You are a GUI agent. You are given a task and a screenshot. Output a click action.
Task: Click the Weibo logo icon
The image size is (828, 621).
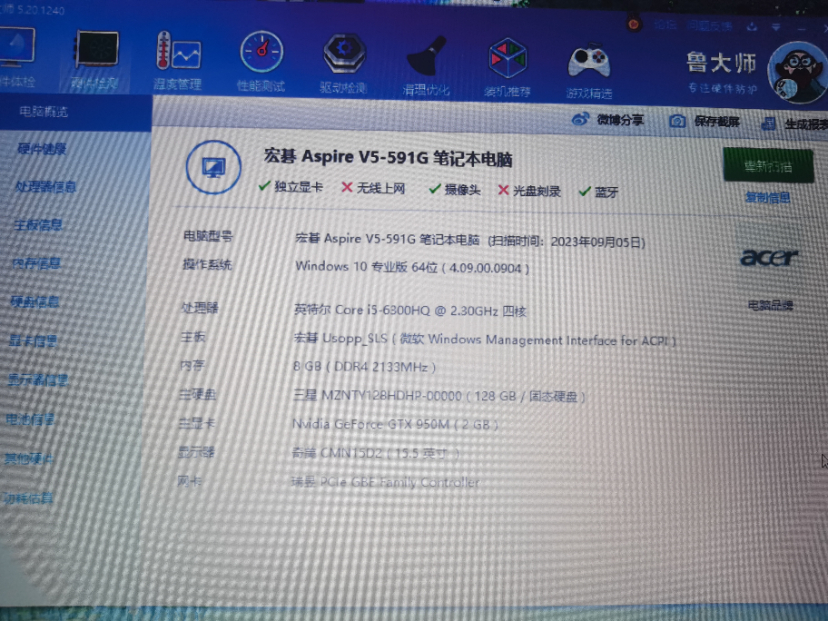[x=580, y=119]
